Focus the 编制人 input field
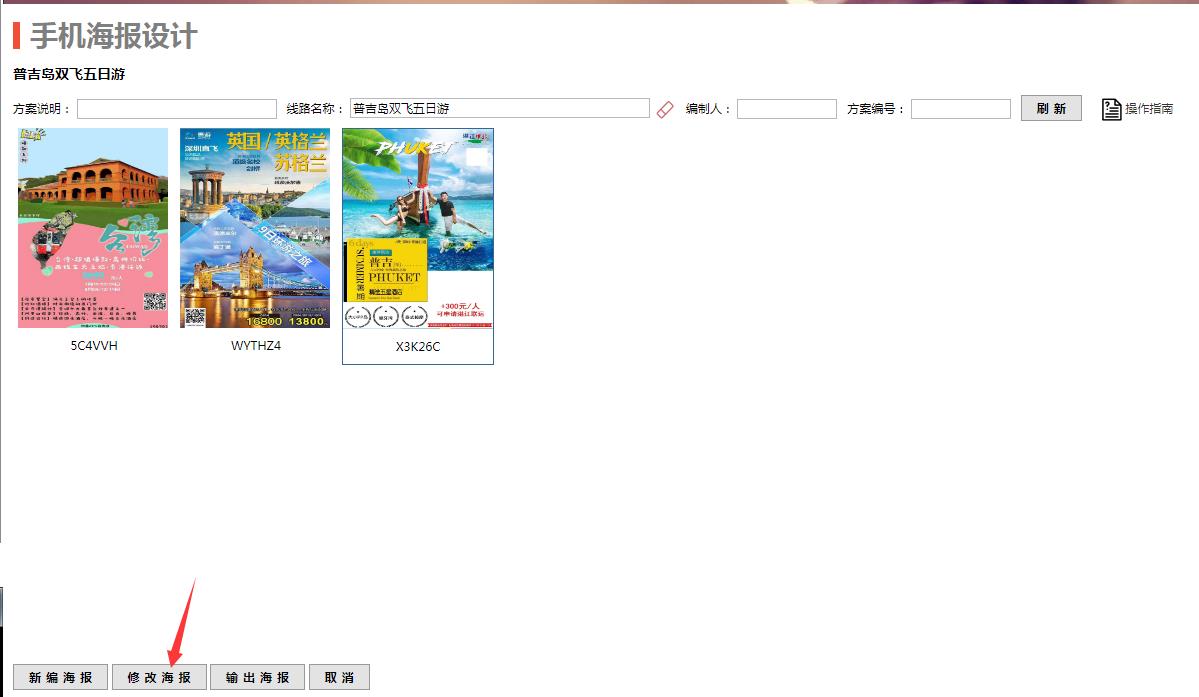The width and height of the screenshot is (1199, 697). coord(787,109)
